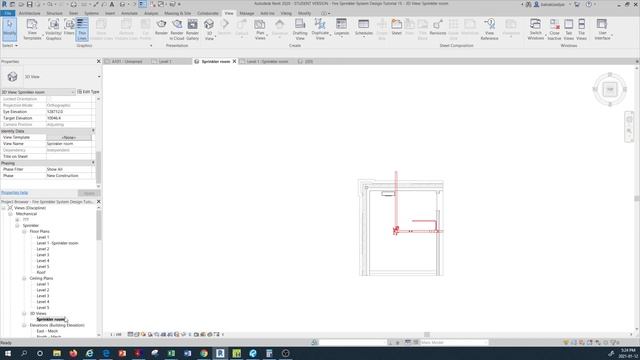Screen dimensions: 640x360
Task: Open the Revisions tool
Action: pyautogui.click(x=438, y=27)
